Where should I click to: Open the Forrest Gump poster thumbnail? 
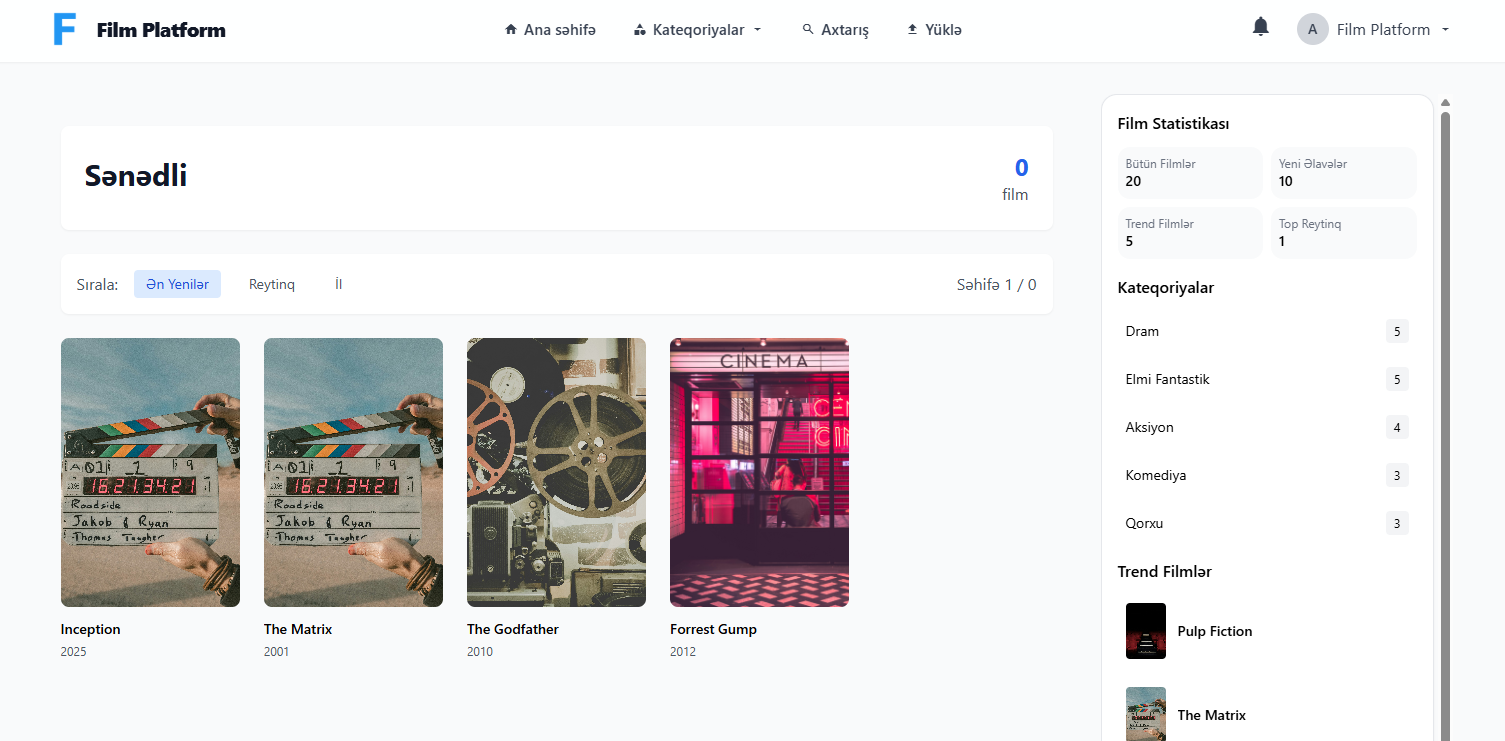759,472
